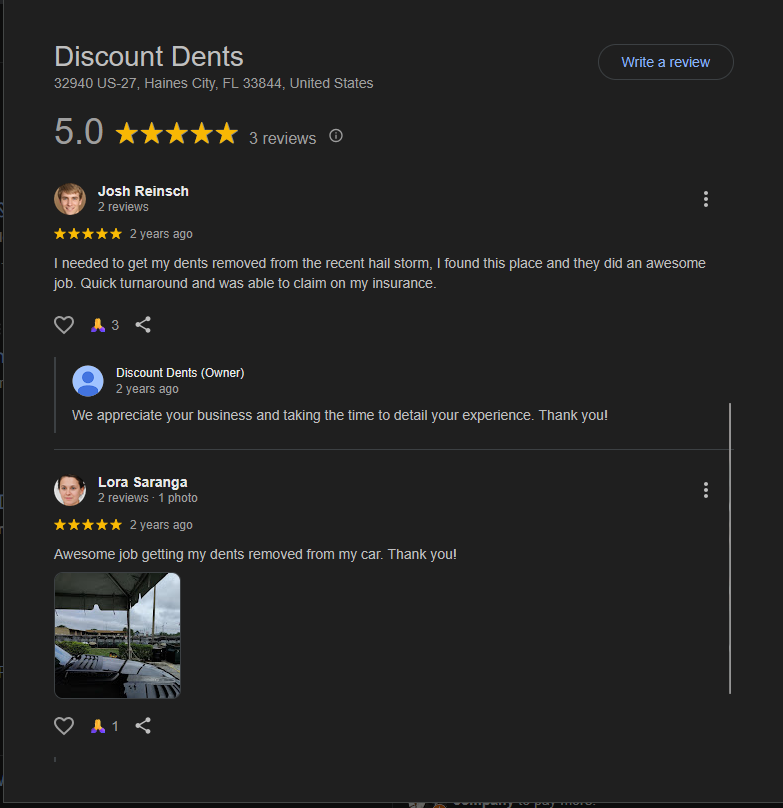Share Lora Saranga's review
This screenshot has width=783, height=808.
tap(143, 725)
